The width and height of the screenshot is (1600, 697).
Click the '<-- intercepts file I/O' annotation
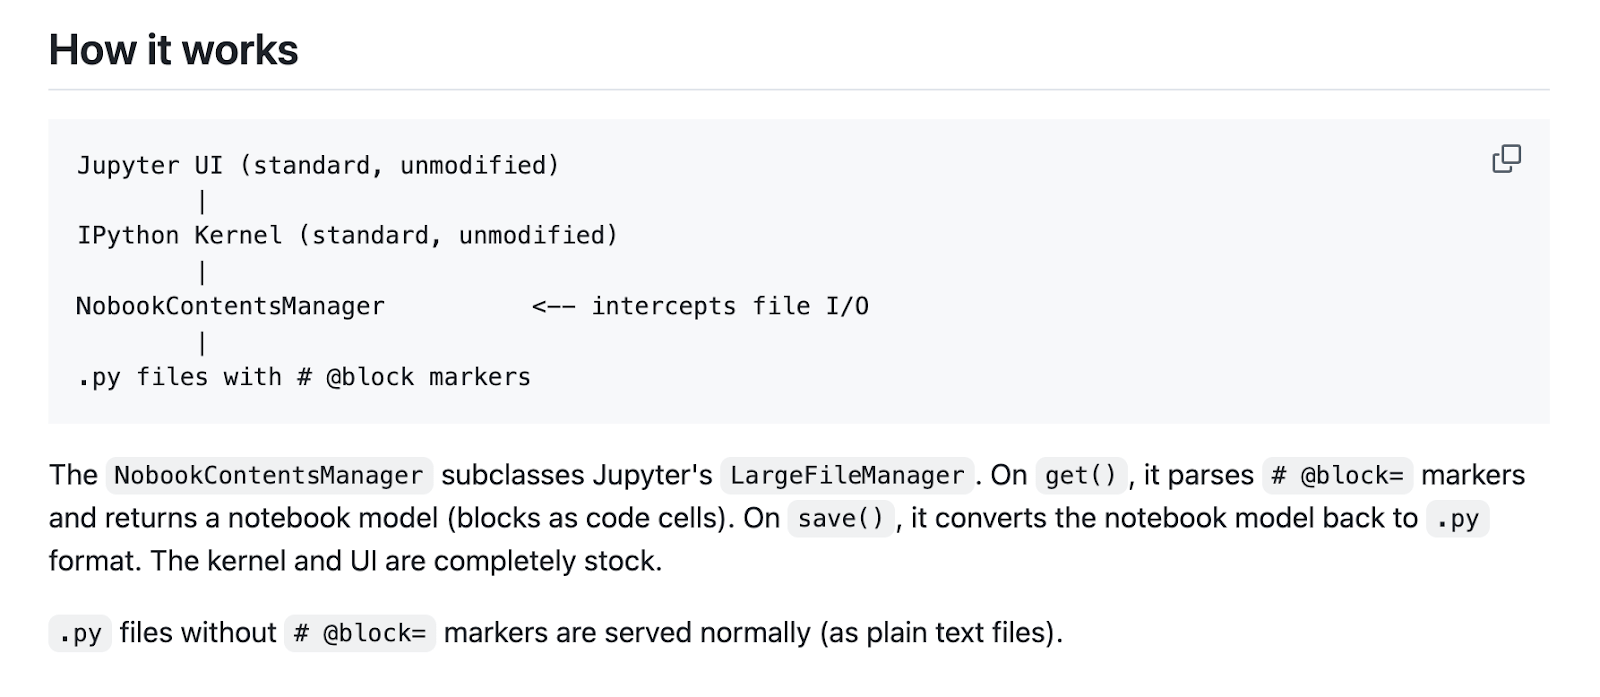(700, 306)
